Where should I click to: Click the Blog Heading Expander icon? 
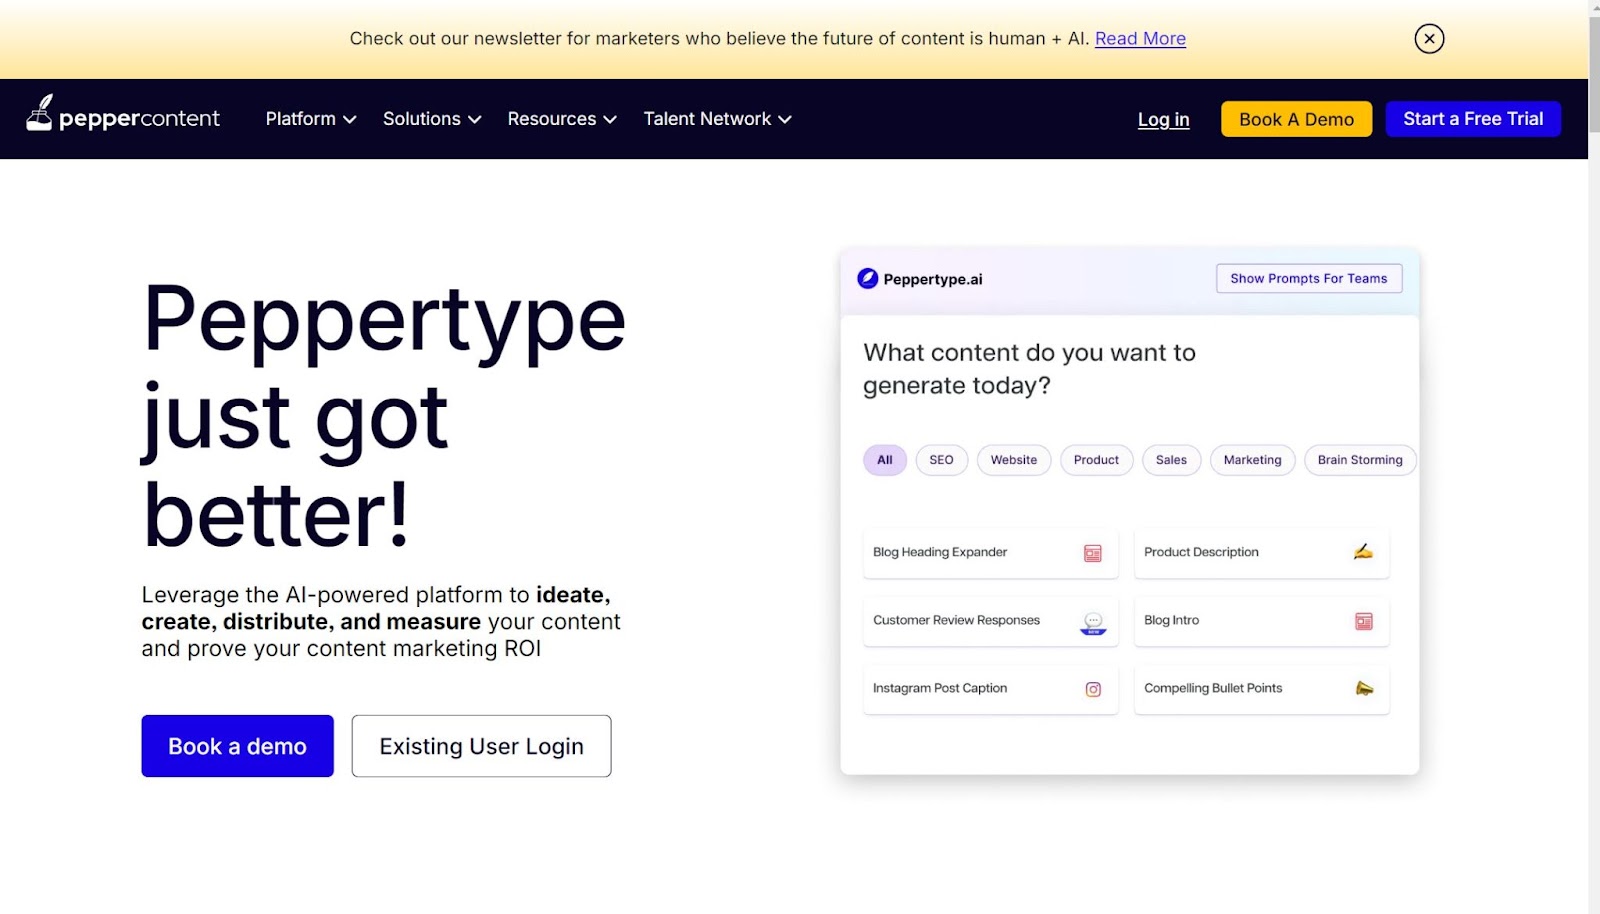click(1093, 553)
